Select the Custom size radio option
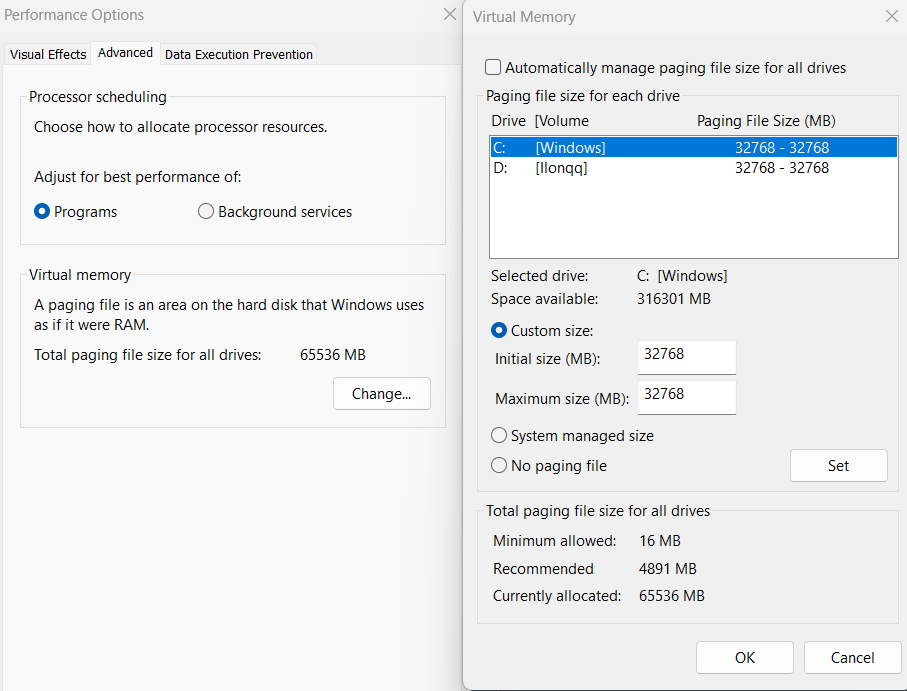This screenshot has width=907, height=691. pyautogui.click(x=499, y=331)
